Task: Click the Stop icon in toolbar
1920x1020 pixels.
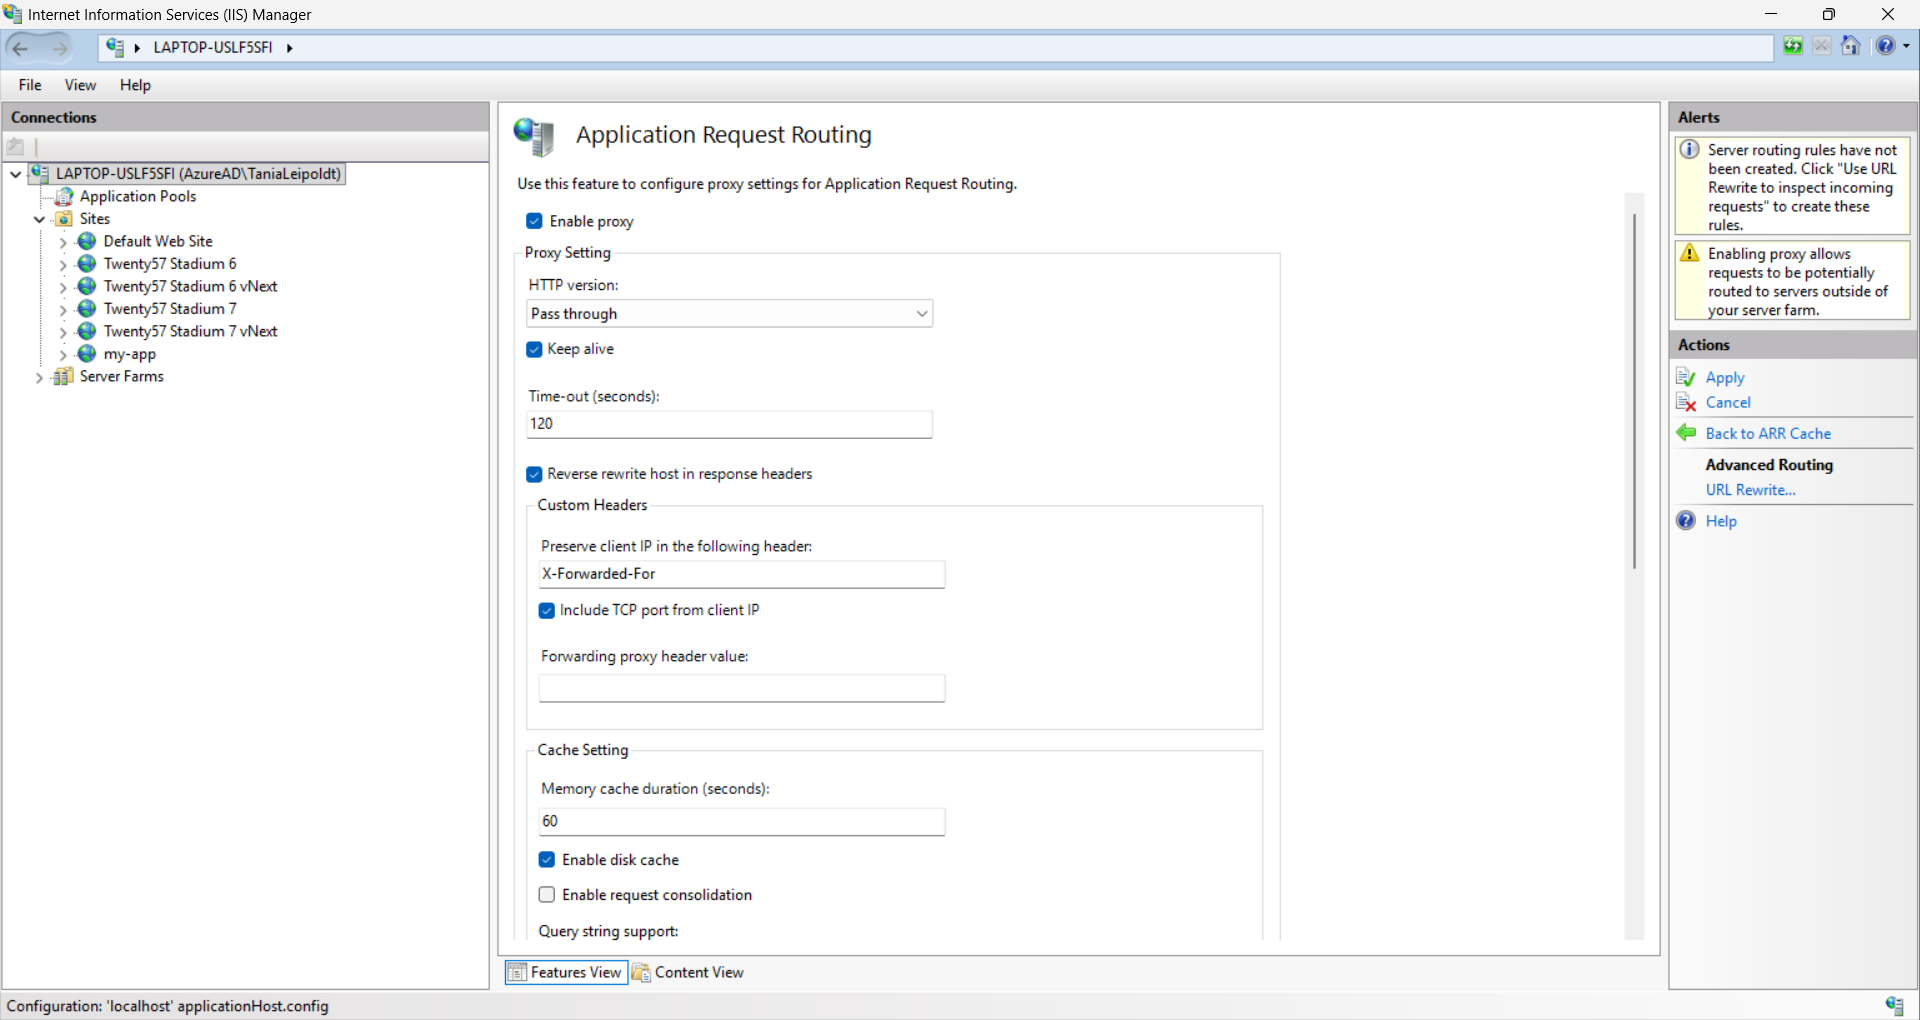Action: [x=1822, y=46]
